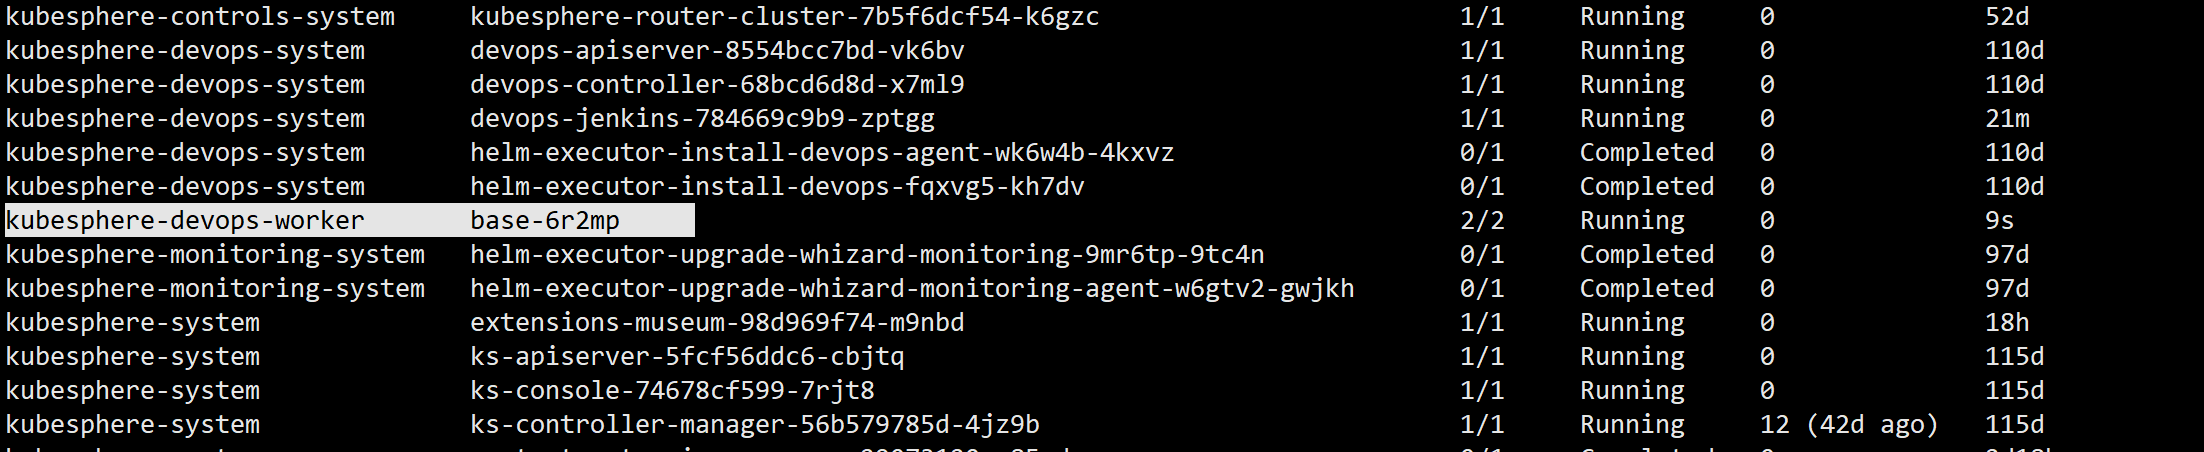The height and width of the screenshot is (452, 2204).
Task: Click the ks-console-74678cf599-7rjt8 pod name
Action: click(672, 391)
